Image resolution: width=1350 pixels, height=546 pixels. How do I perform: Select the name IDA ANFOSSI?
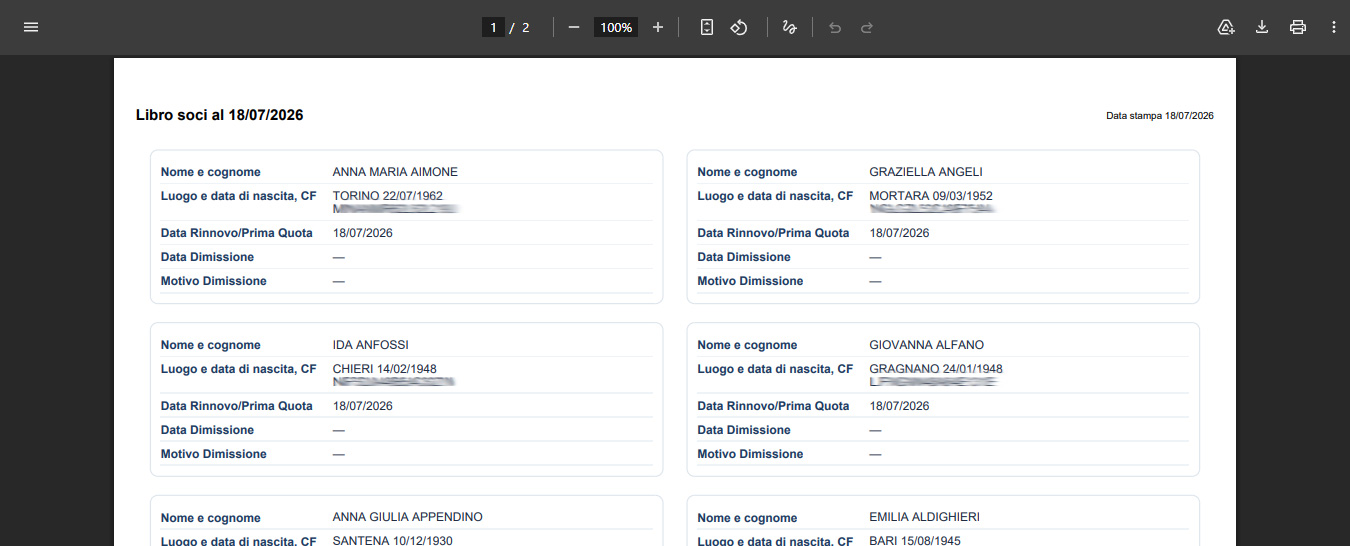click(371, 345)
